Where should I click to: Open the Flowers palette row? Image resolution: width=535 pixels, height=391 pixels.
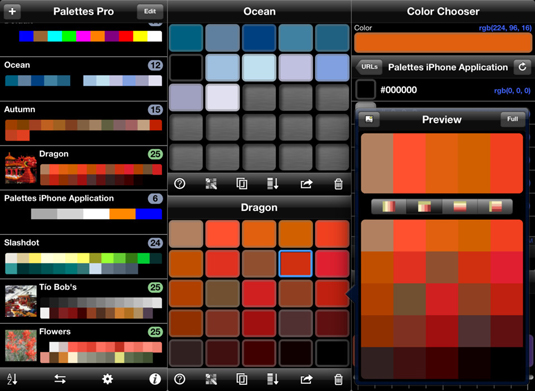pos(83,345)
